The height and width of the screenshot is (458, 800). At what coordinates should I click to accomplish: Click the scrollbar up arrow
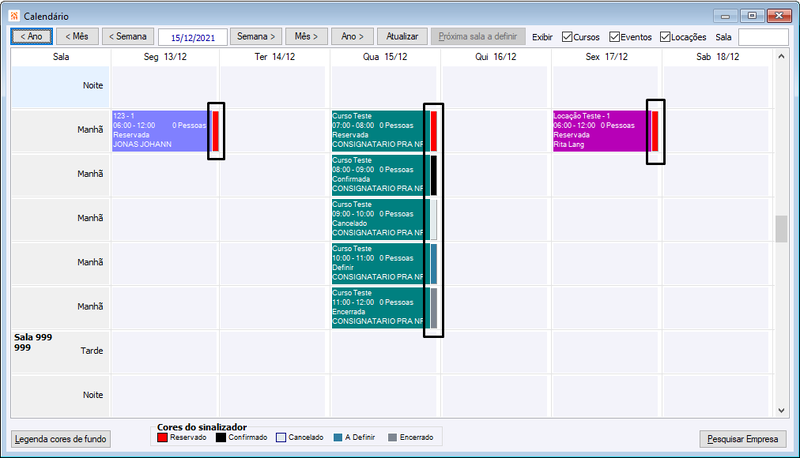781,56
